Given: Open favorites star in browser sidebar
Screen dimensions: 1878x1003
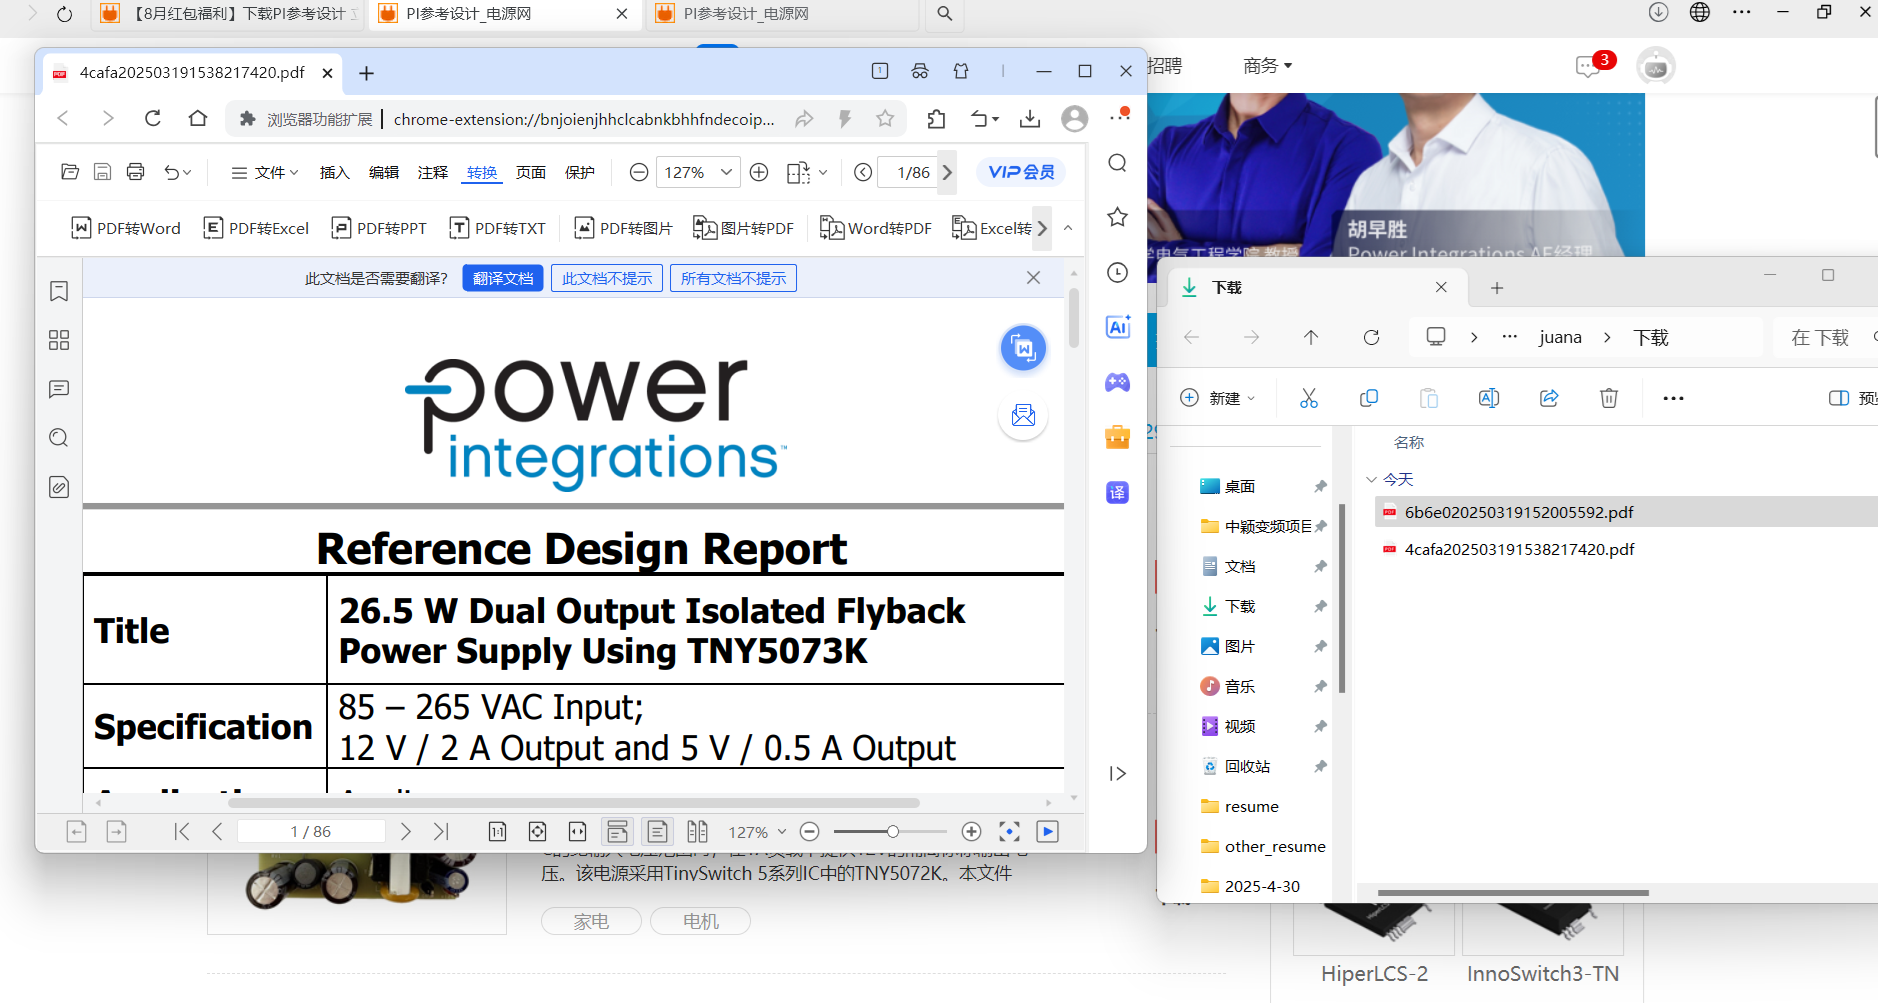Looking at the screenshot, I should pyautogui.click(x=1118, y=217).
